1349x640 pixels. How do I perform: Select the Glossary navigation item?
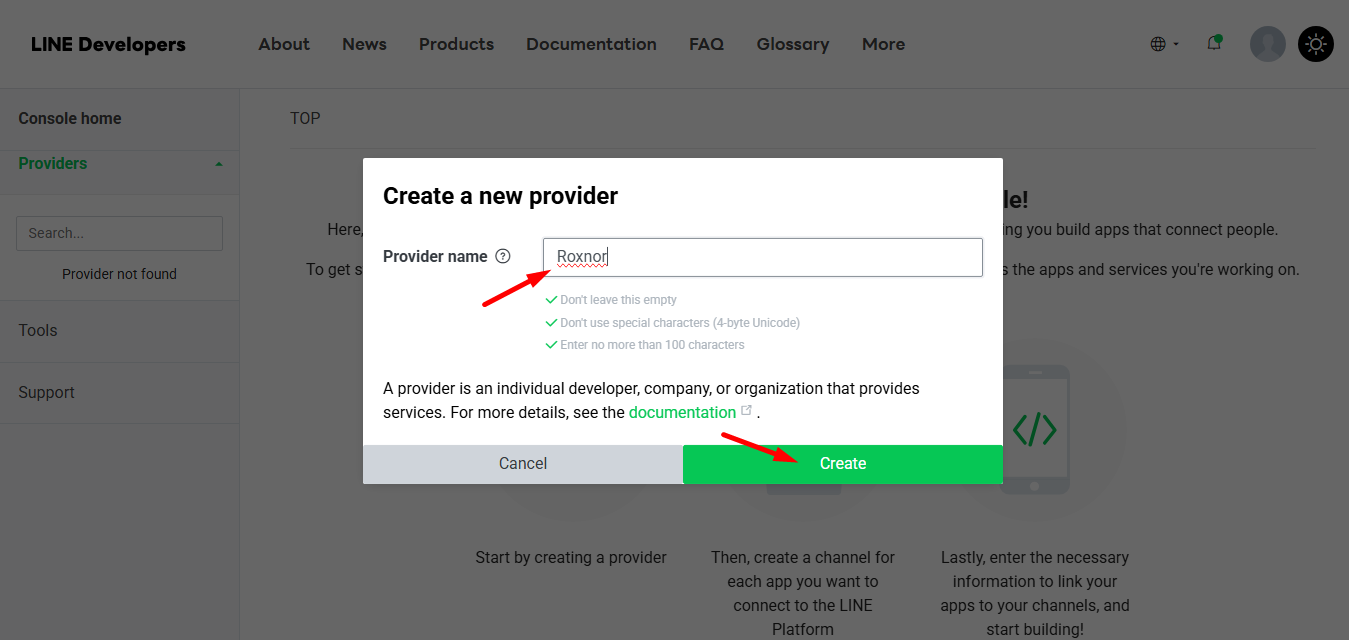[792, 43]
